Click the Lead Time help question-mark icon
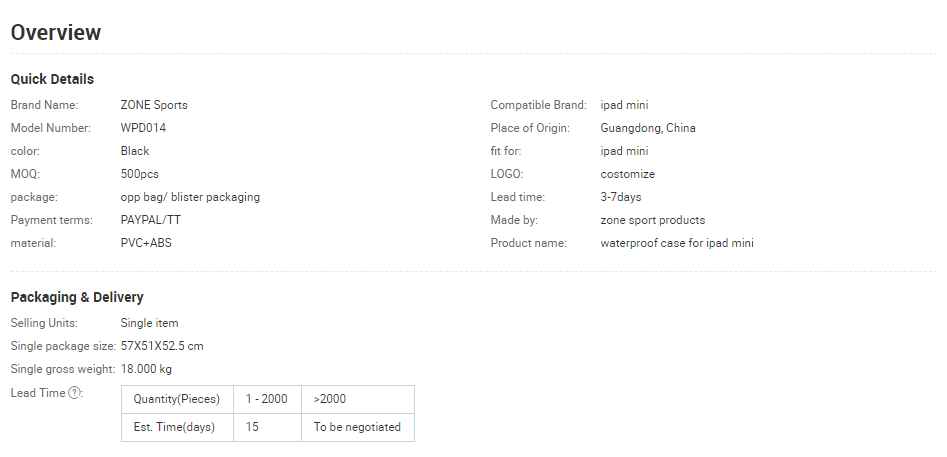Viewport: 947px width, 457px height. click(x=74, y=393)
